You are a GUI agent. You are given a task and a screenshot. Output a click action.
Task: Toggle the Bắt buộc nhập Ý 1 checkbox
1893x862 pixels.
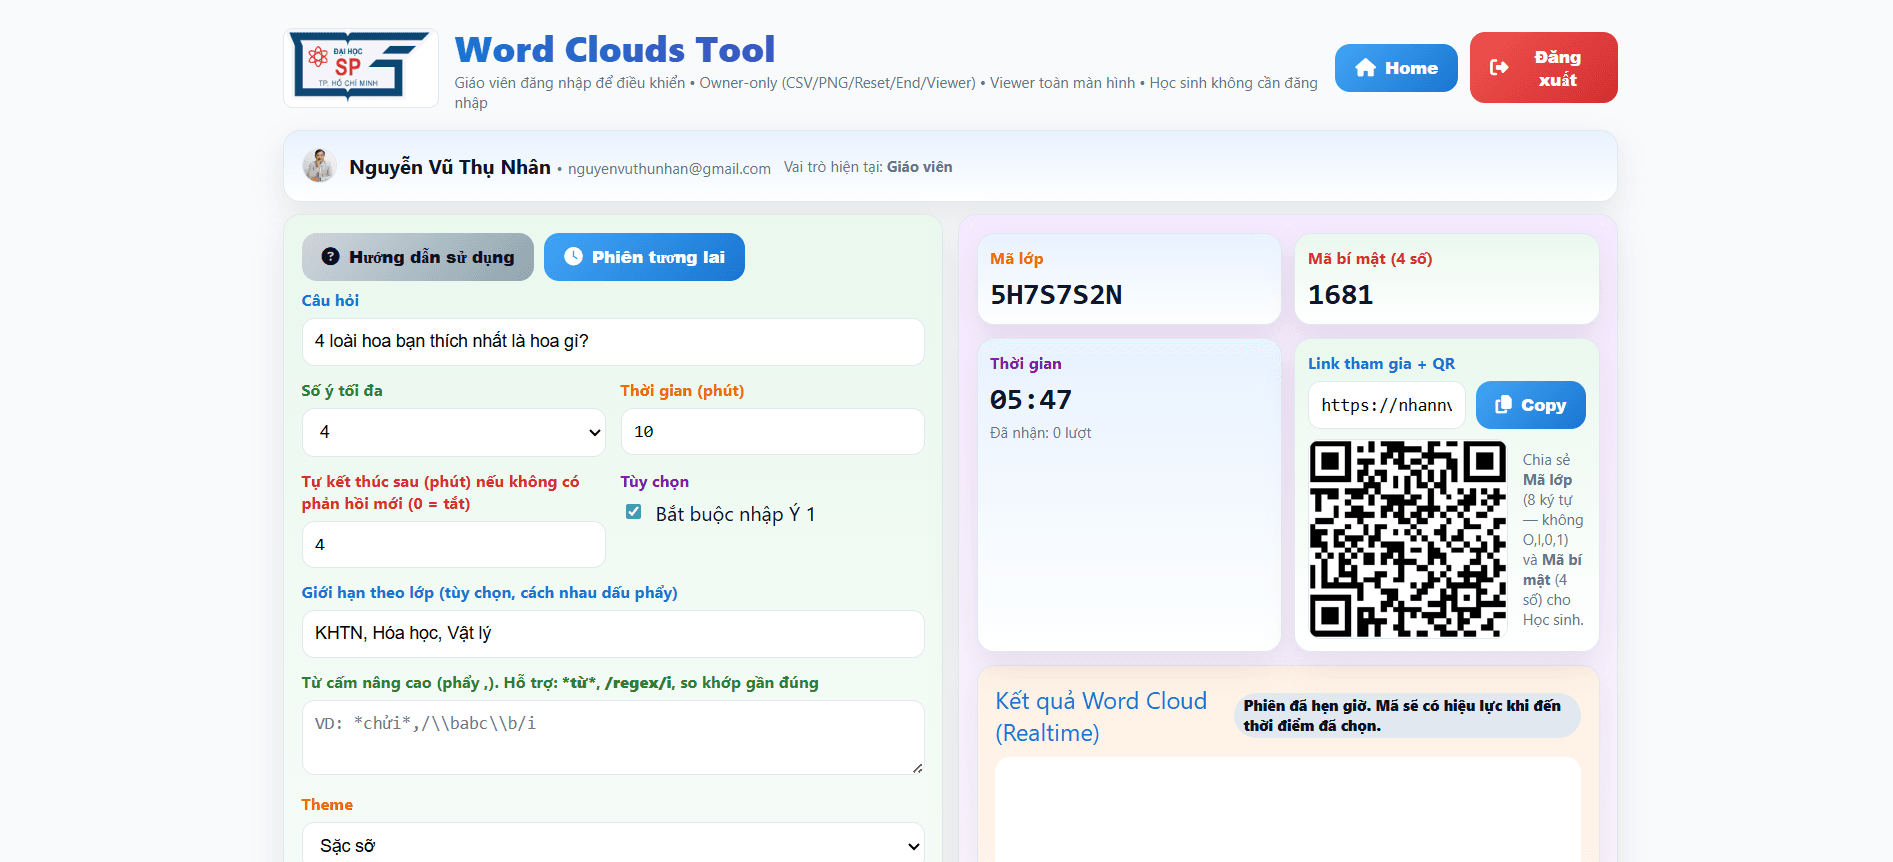pyautogui.click(x=633, y=512)
